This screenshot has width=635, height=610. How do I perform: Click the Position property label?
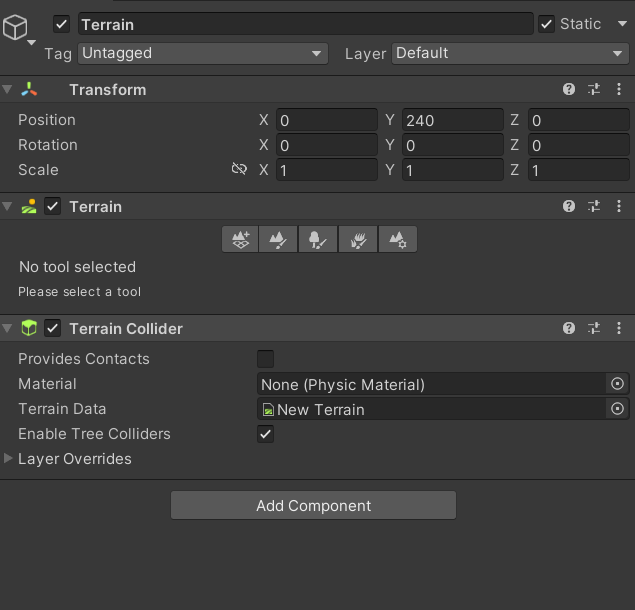47,120
